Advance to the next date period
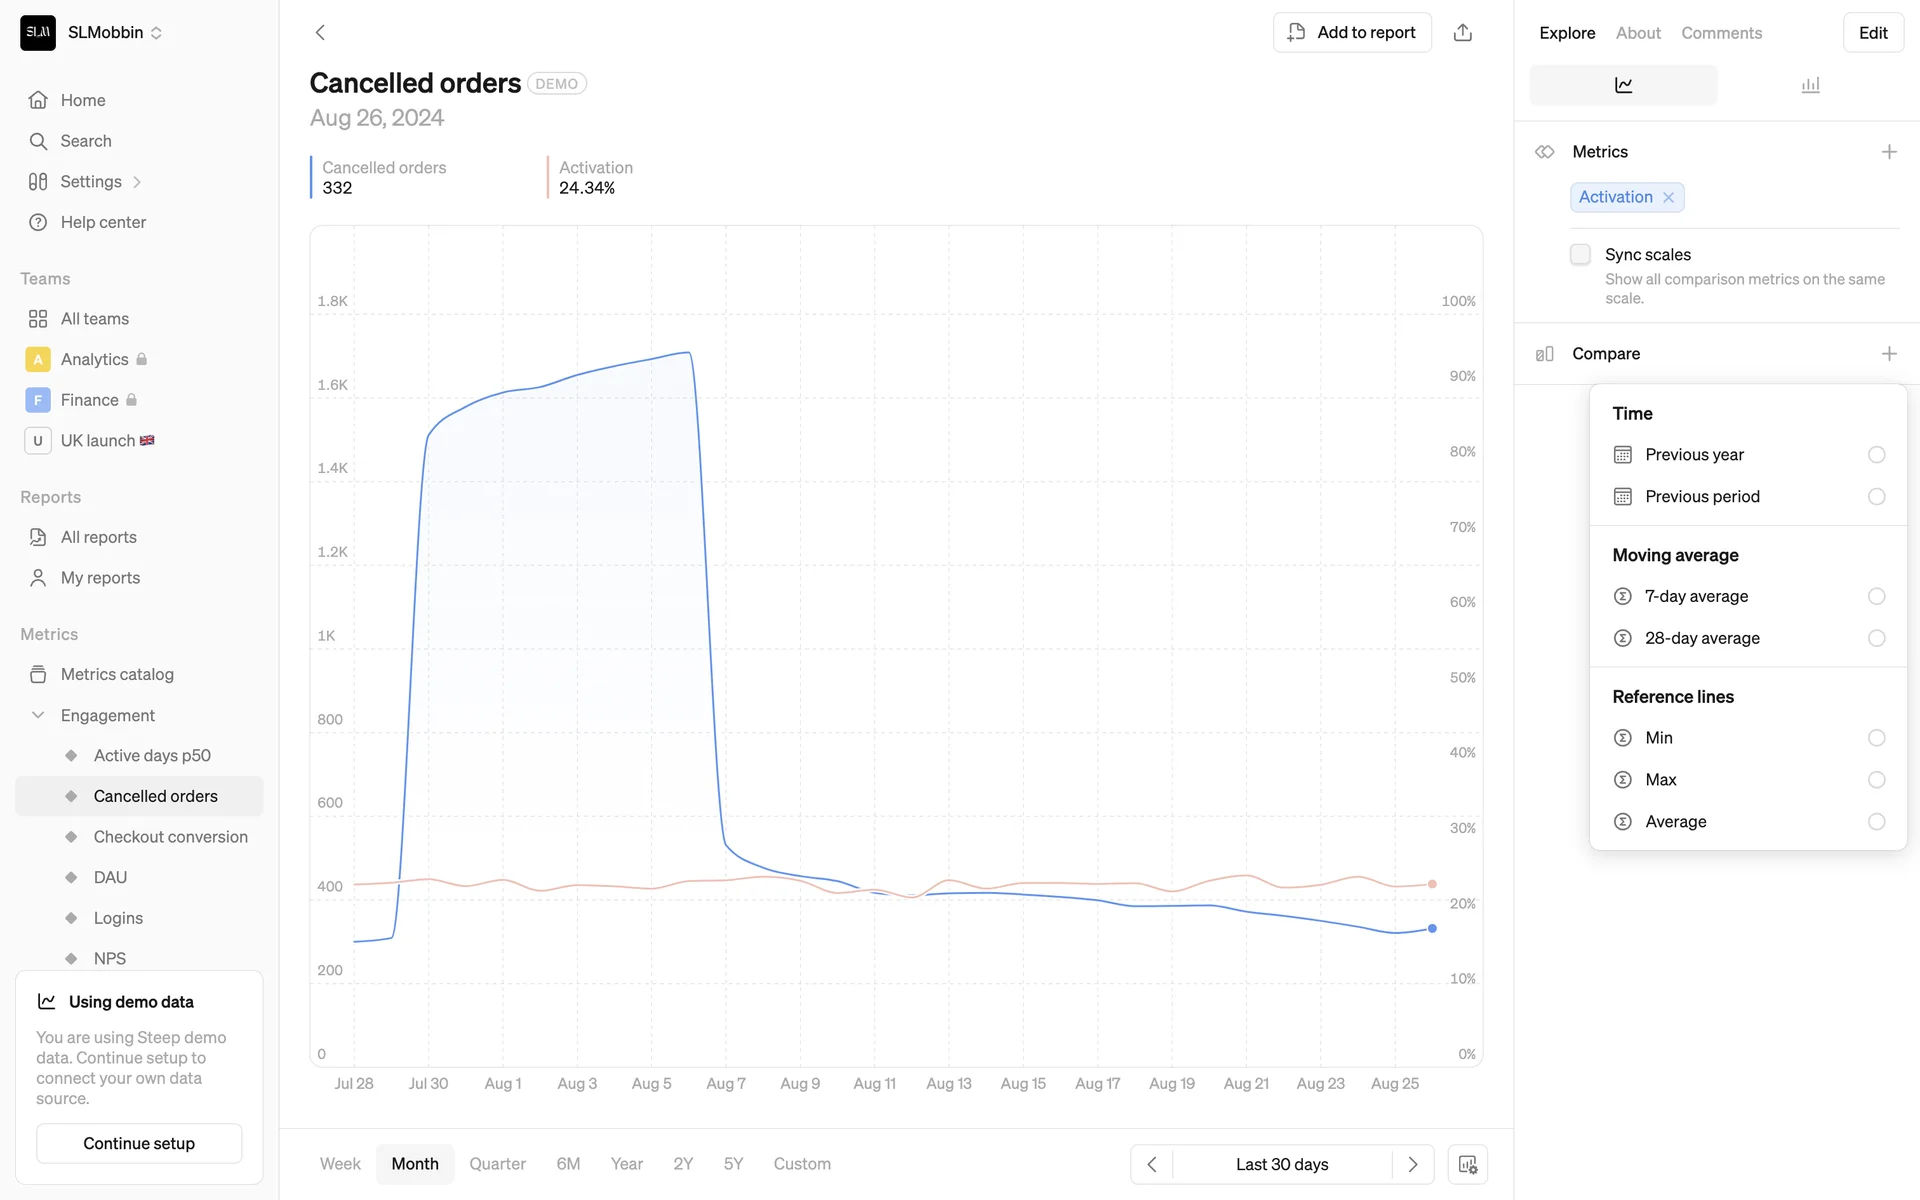 (x=1412, y=1164)
